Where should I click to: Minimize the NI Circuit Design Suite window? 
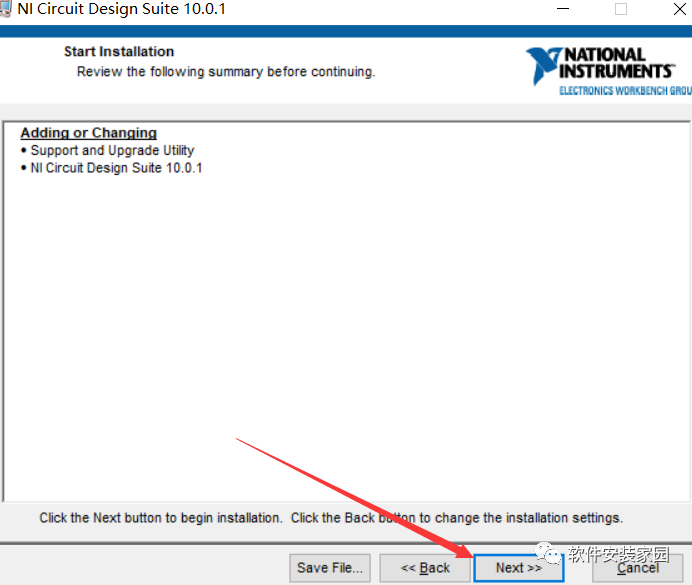click(563, 9)
